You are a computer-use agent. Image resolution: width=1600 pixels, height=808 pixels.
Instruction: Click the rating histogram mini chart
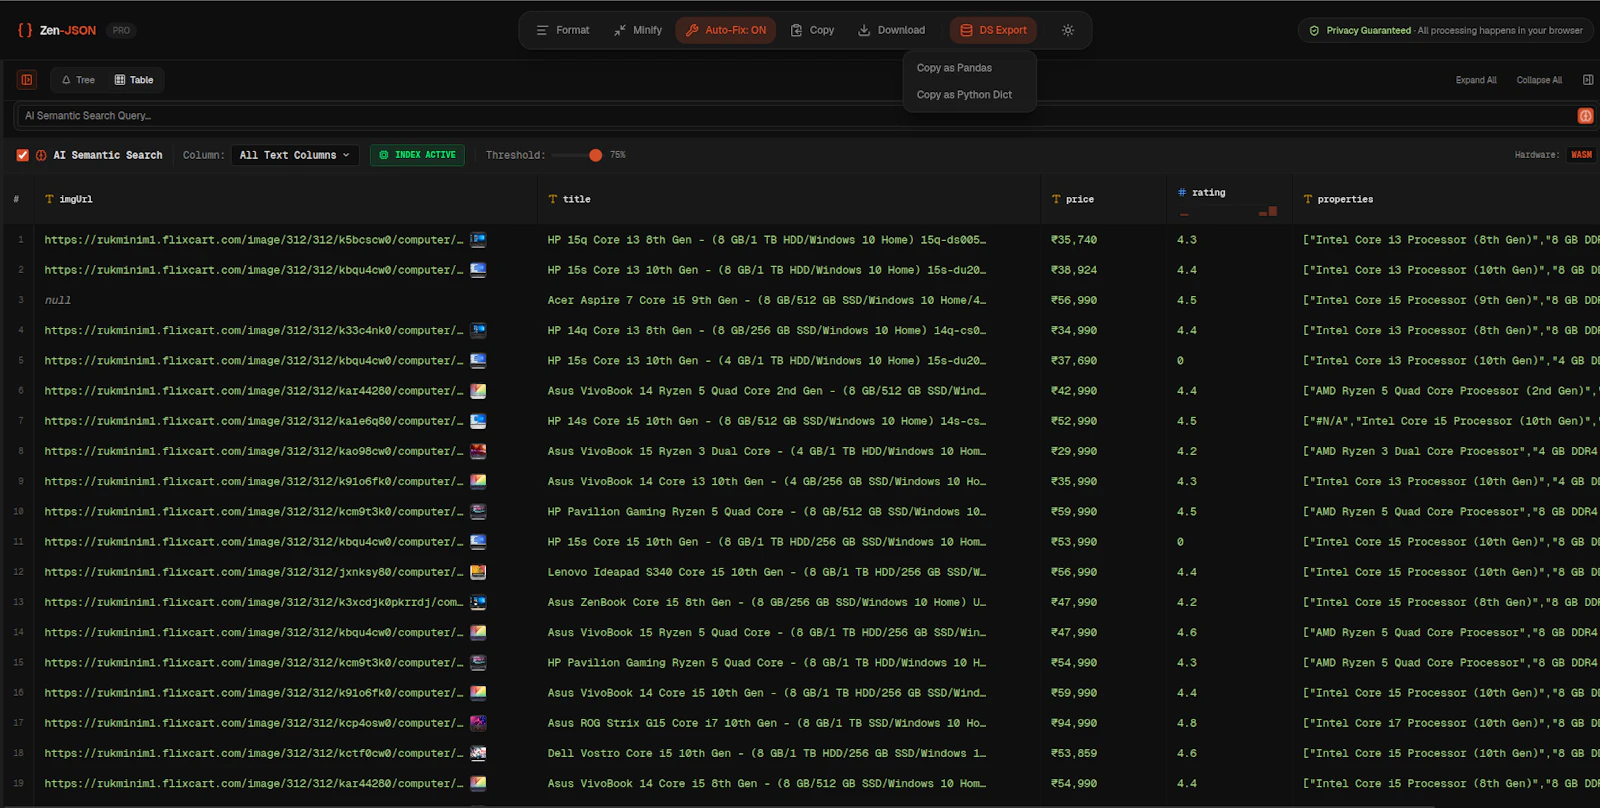[1228, 211]
